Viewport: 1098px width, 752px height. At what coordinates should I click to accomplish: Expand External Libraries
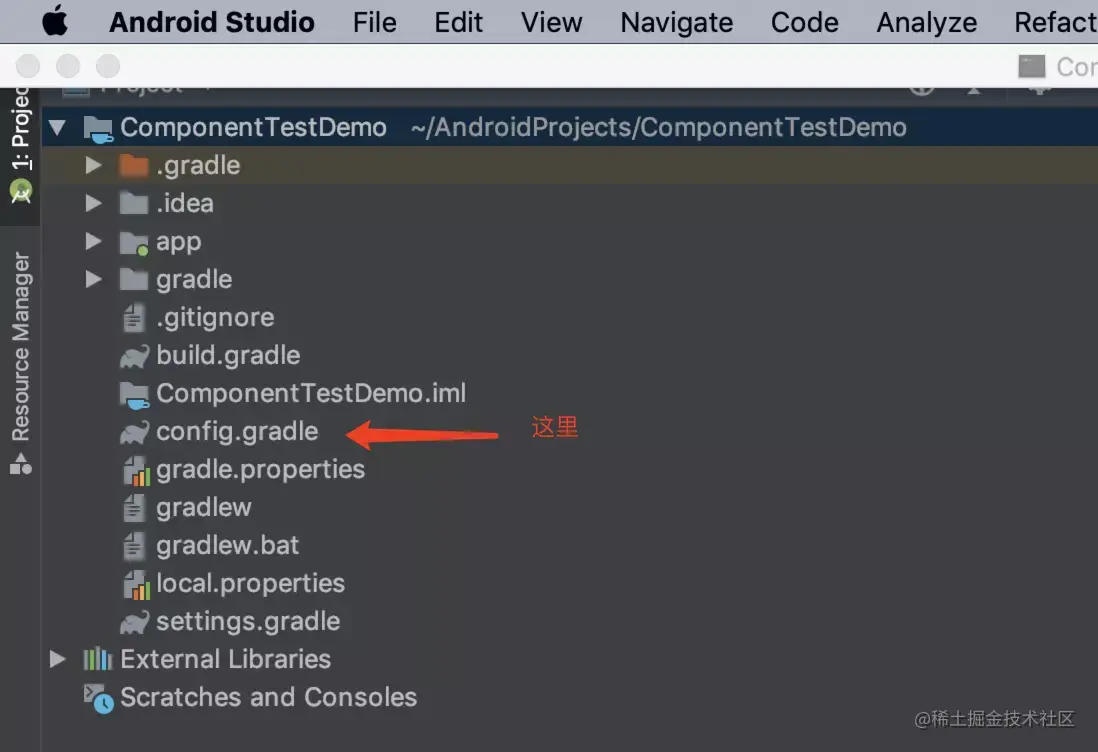click(57, 659)
